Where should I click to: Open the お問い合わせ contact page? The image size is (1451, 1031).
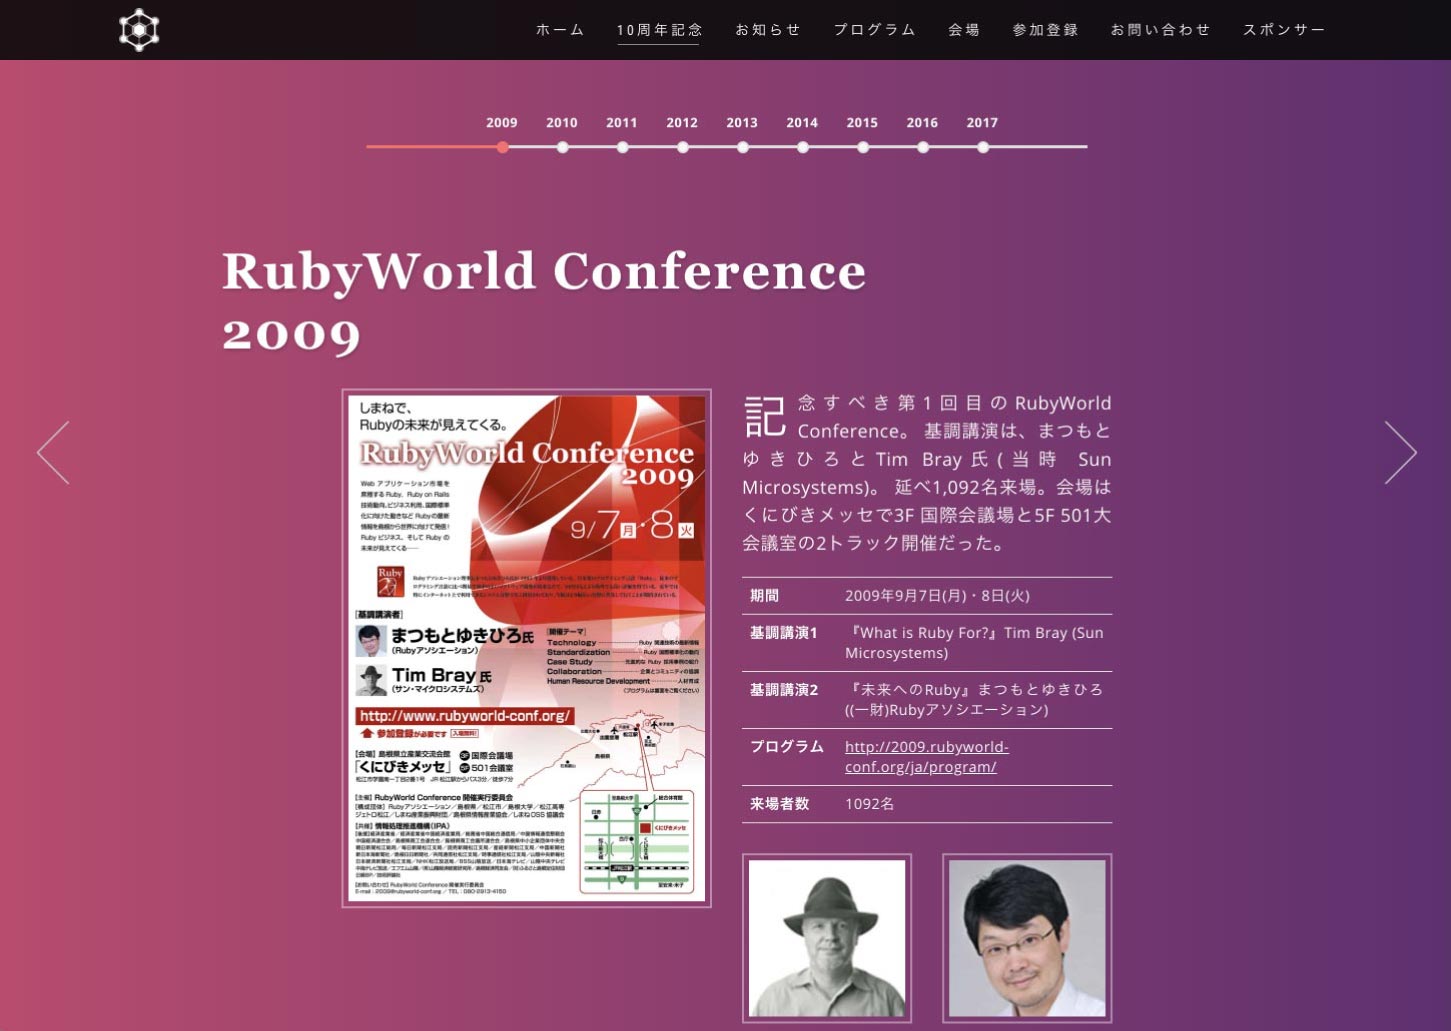coord(1160,30)
